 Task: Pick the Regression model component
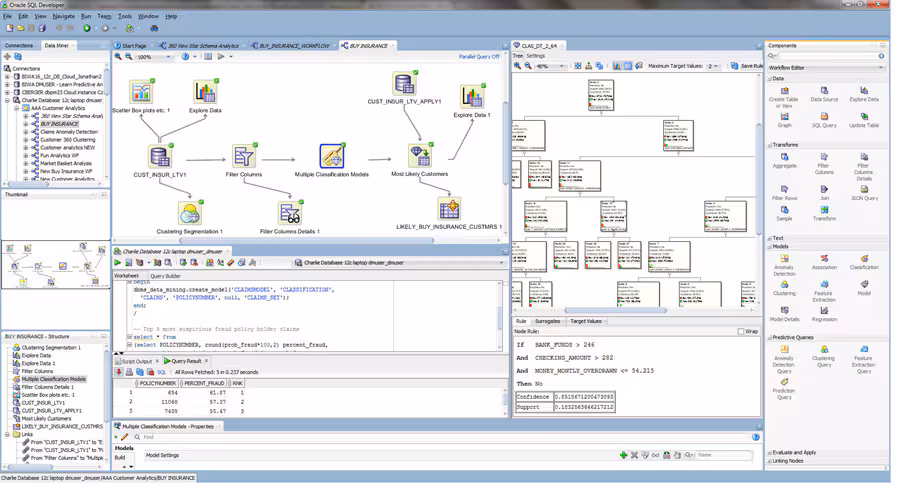(824, 314)
